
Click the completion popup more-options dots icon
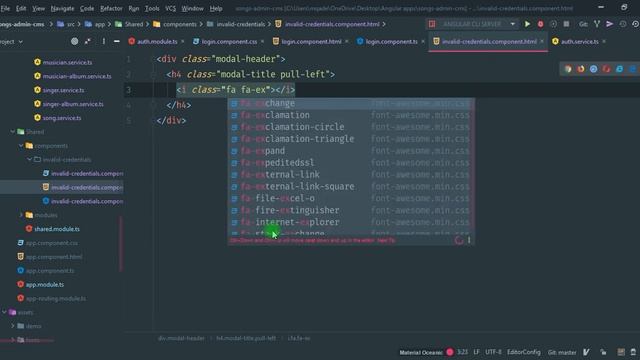pyautogui.click(x=469, y=240)
